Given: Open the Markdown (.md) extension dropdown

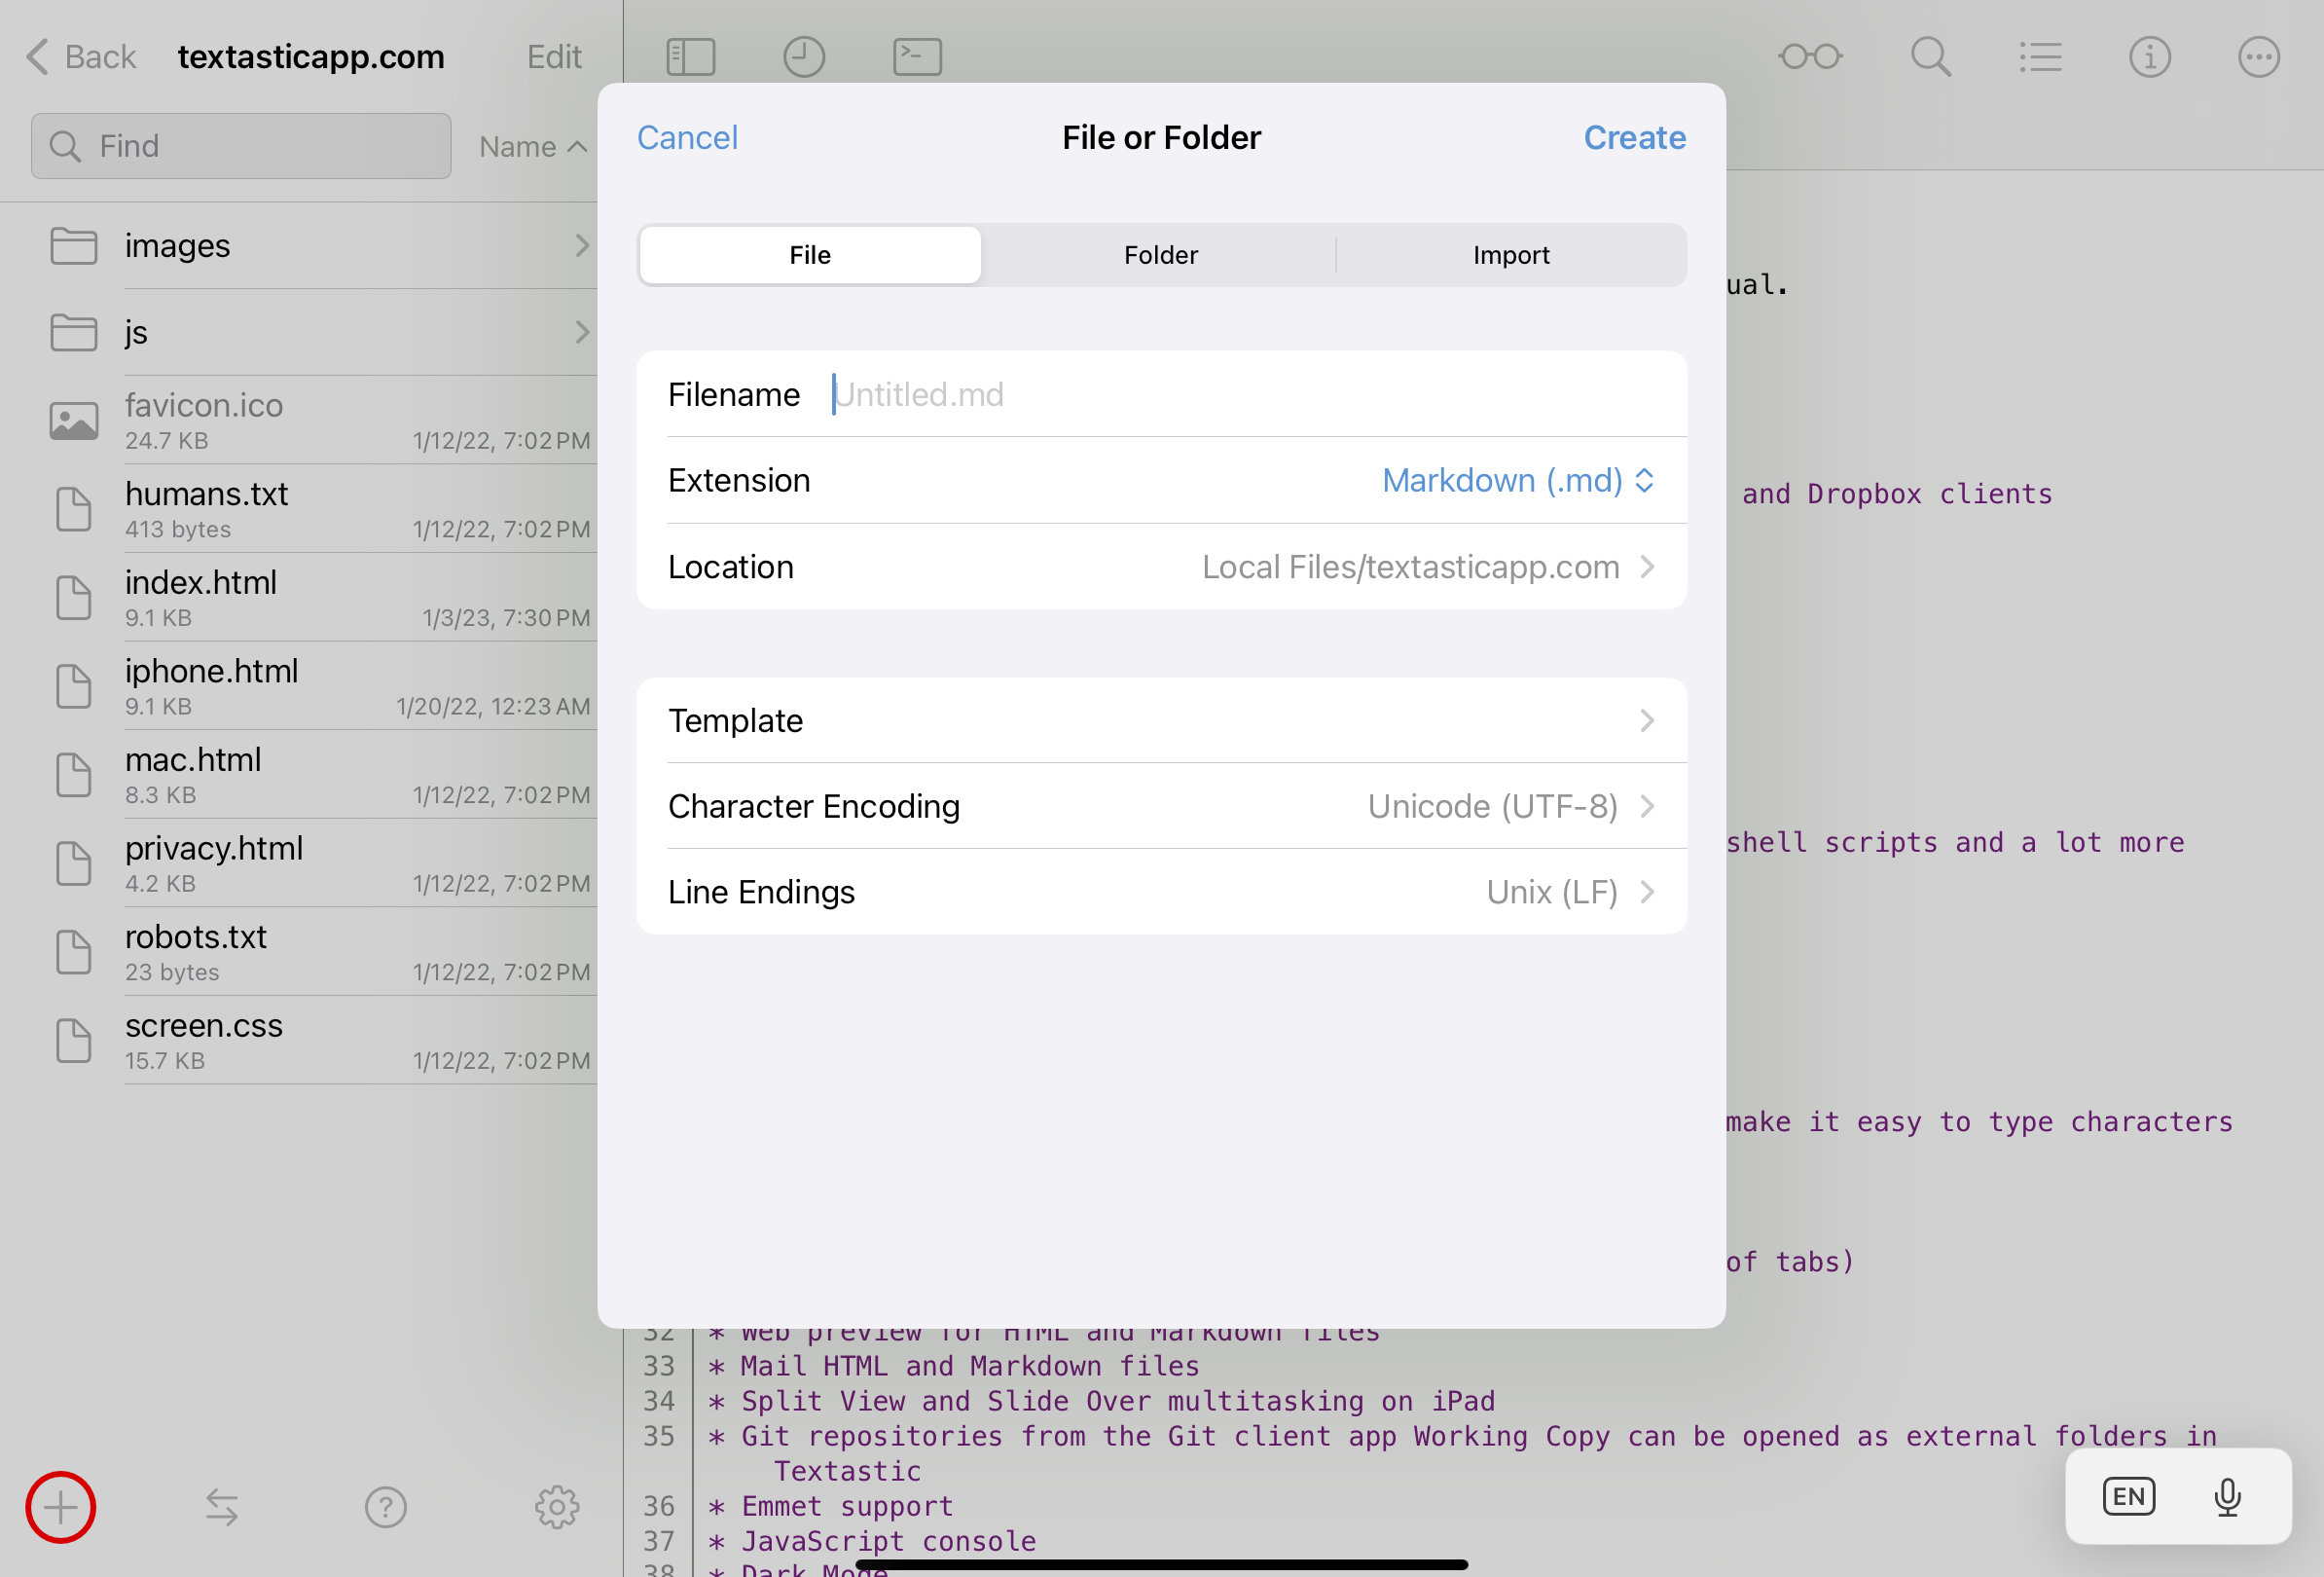Looking at the screenshot, I should [1517, 481].
